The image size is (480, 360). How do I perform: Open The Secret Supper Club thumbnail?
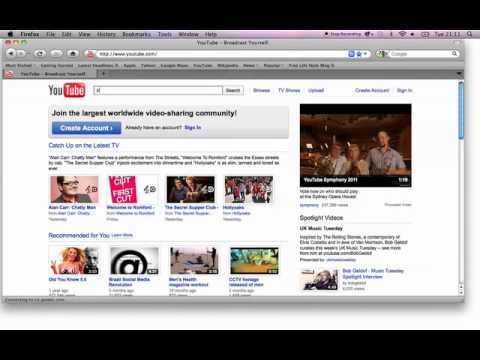click(191, 189)
